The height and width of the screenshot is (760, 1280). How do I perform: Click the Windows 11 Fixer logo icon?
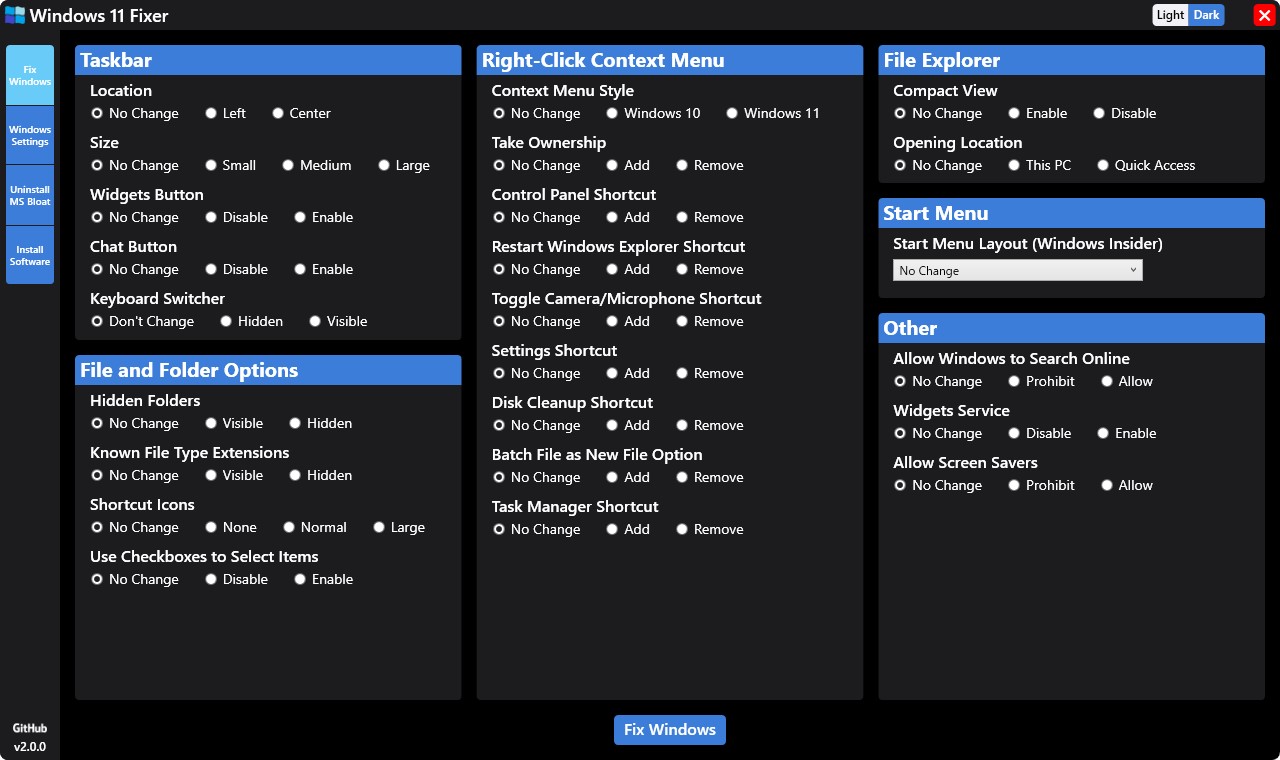pyautogui.click(x=14, y=15)
